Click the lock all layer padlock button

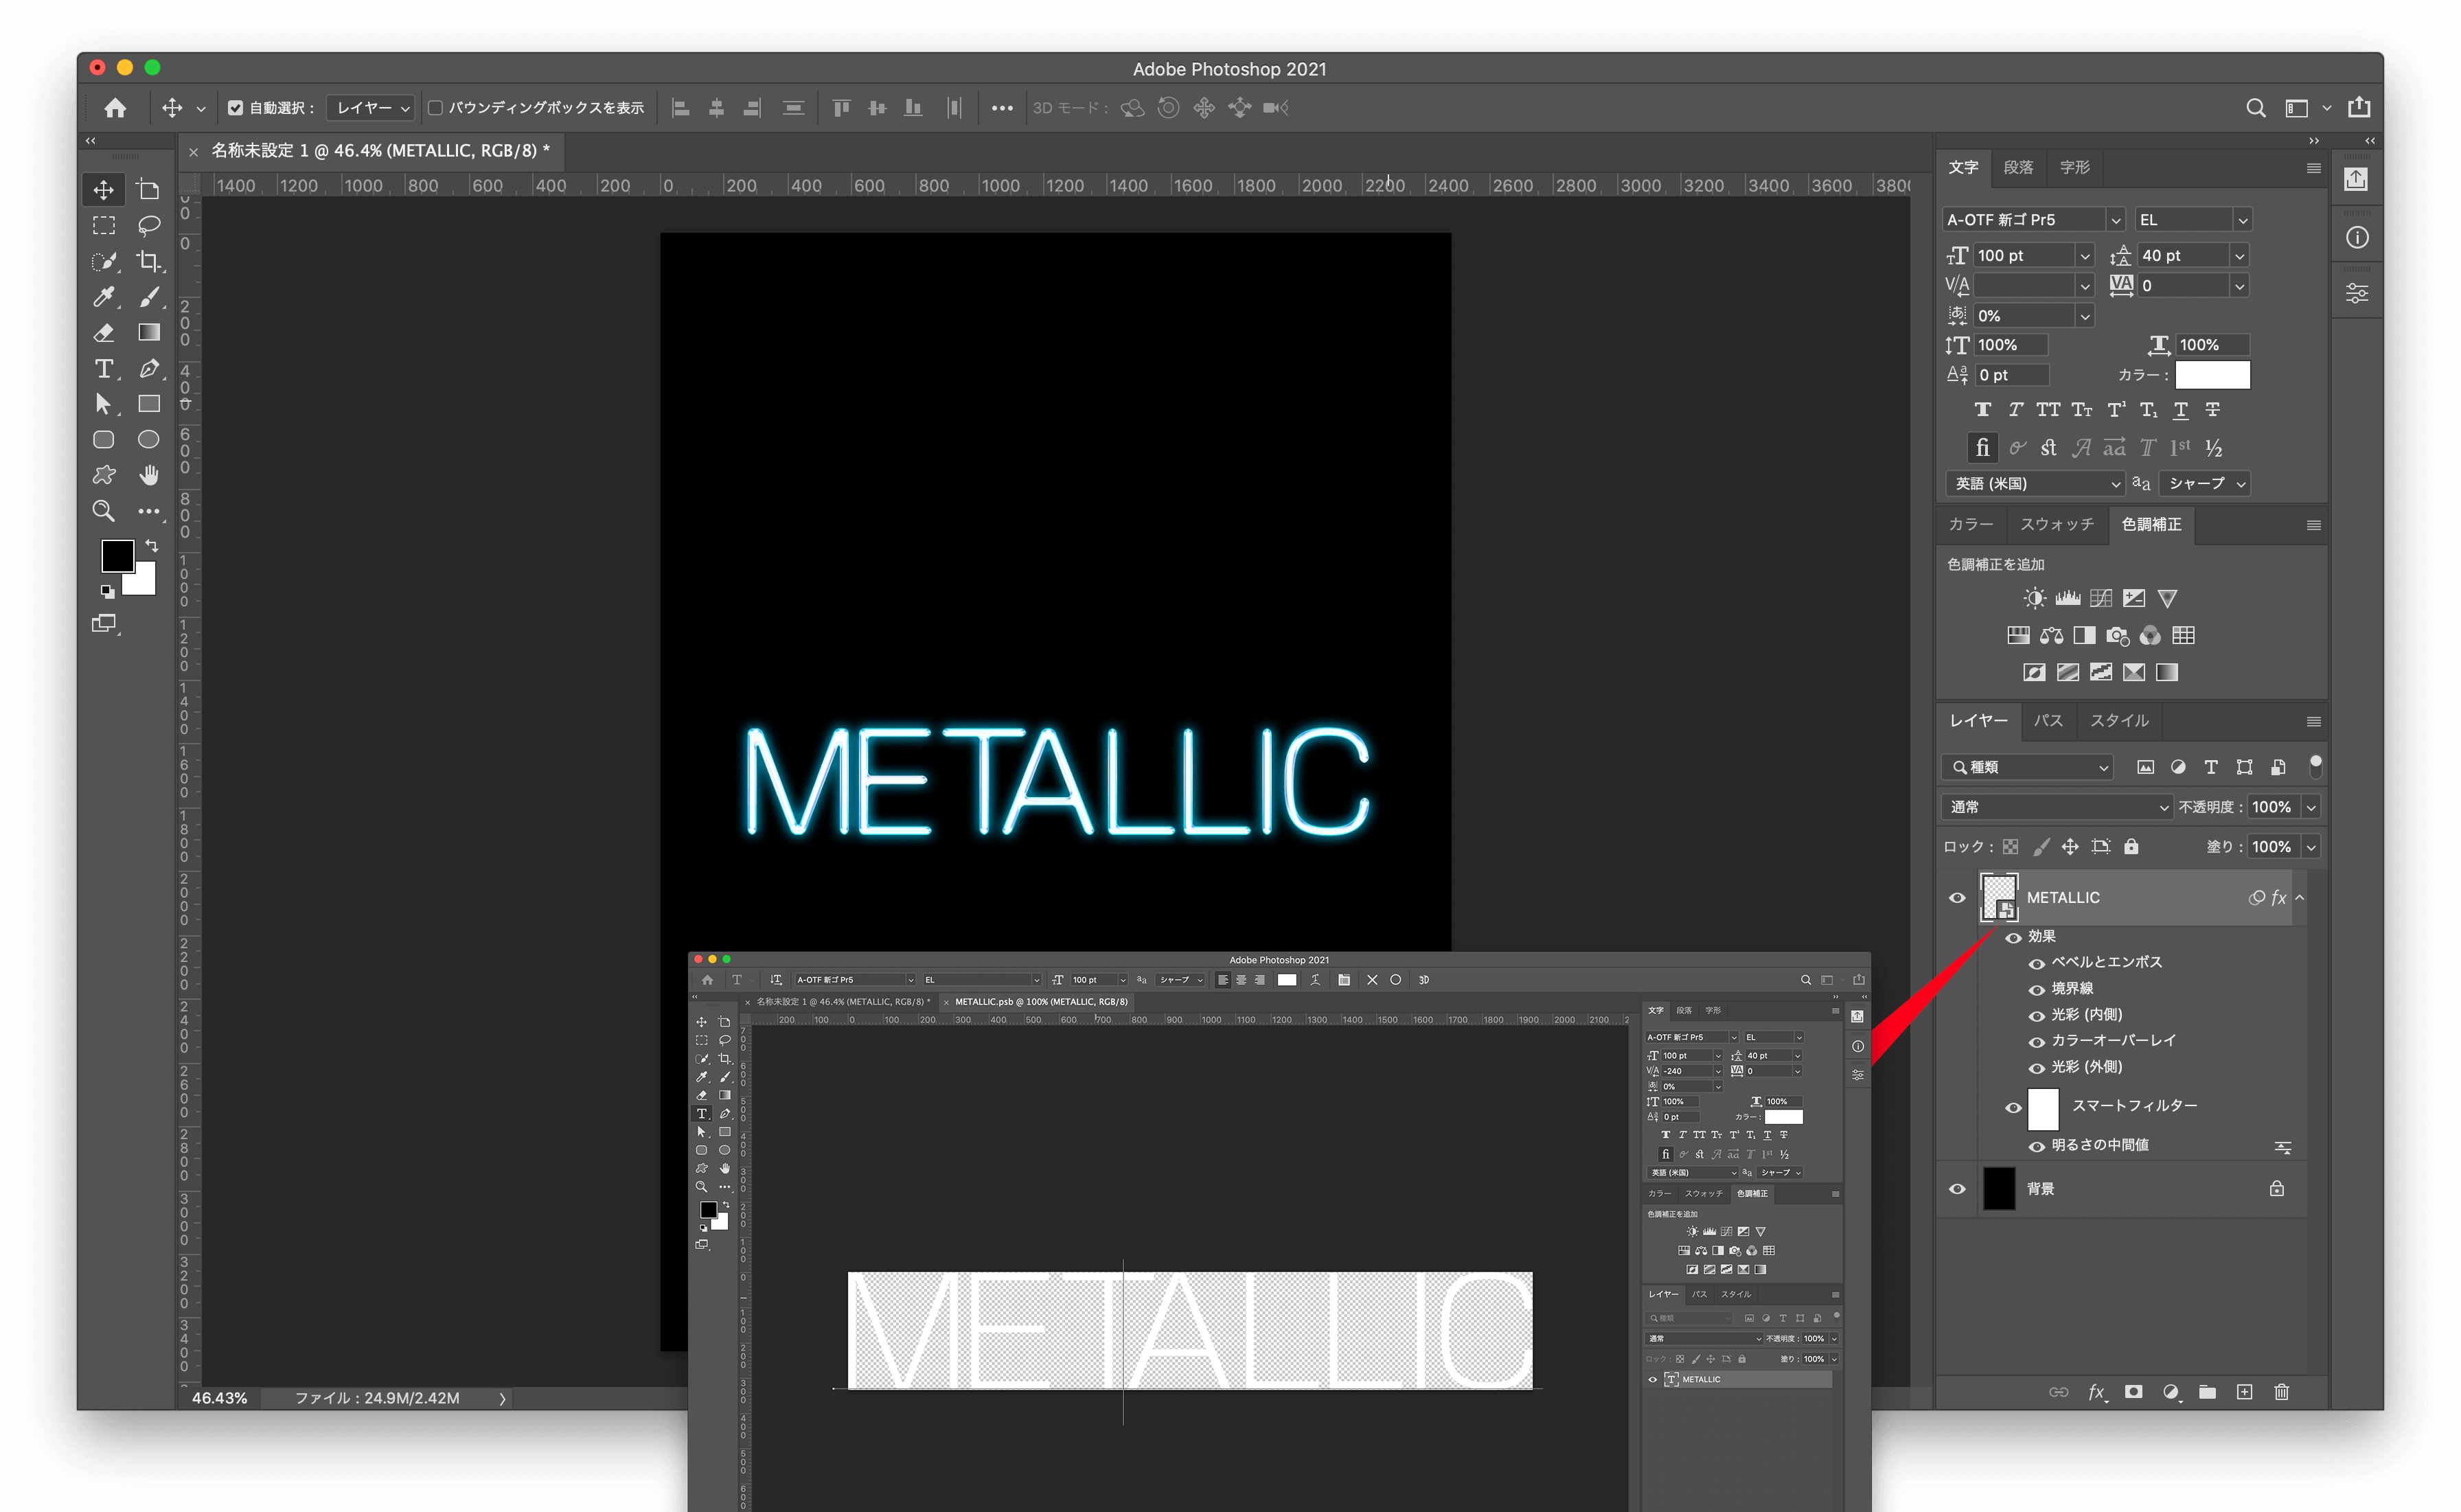click(2131, 847)
